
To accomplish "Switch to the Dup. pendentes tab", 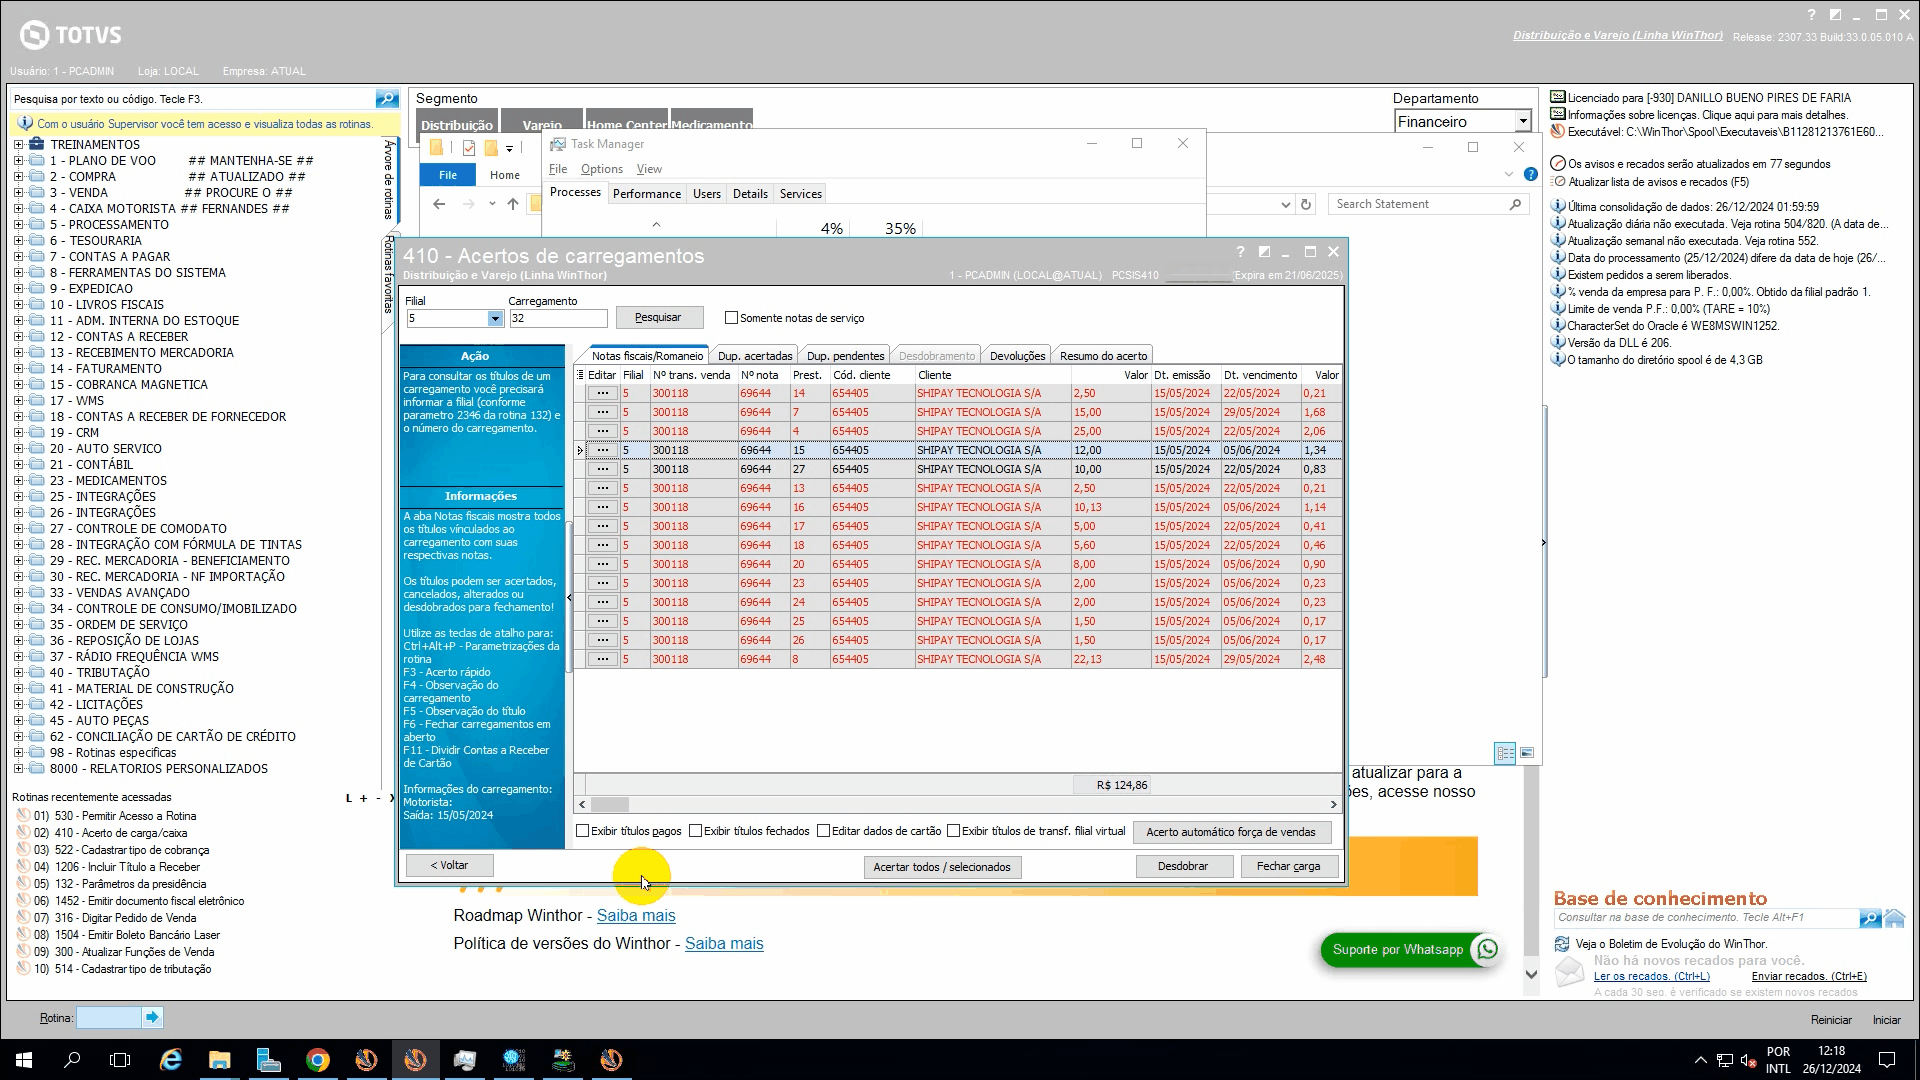I will [845, 356].
